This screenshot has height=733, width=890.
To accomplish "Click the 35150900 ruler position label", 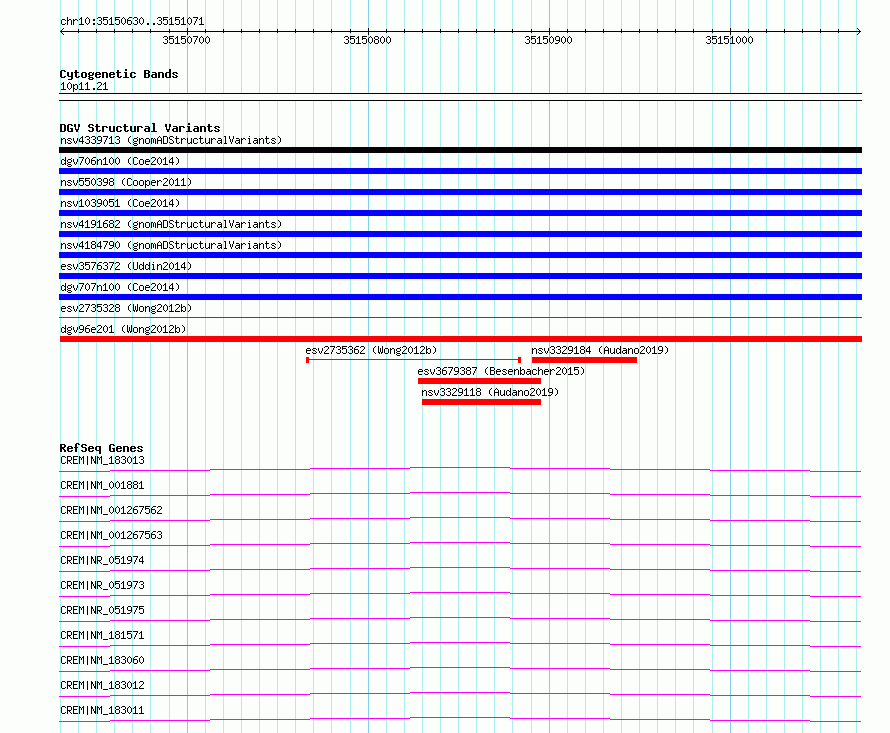I will coord(548,40).
